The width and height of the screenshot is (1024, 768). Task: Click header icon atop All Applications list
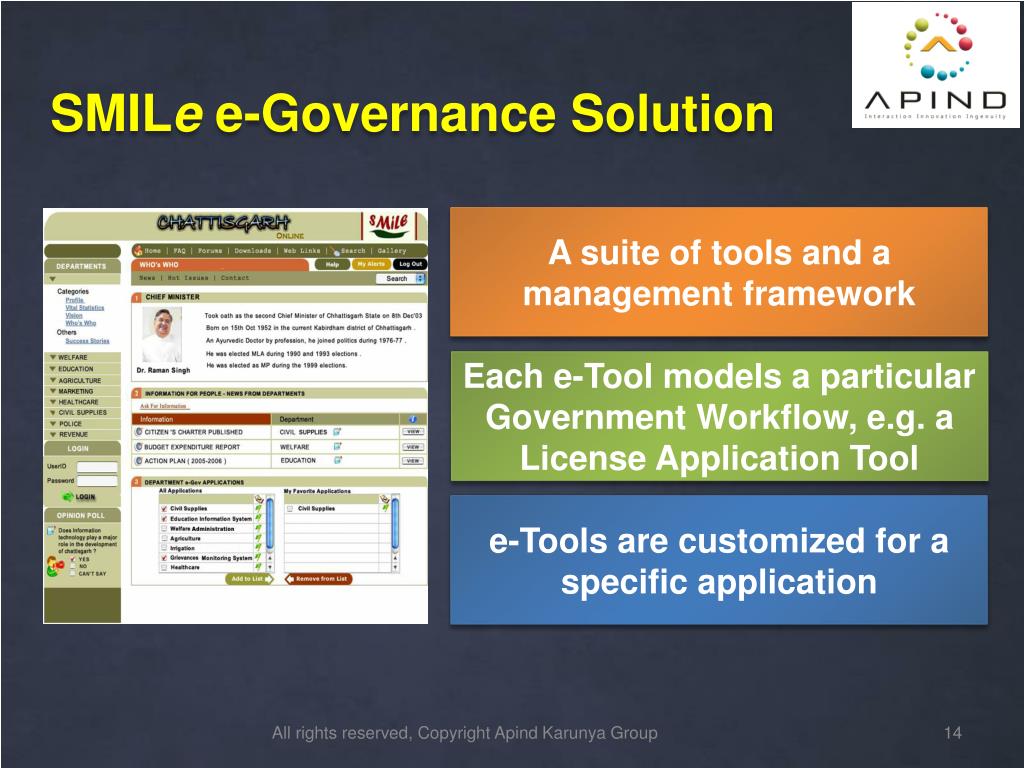tap(259, 499)
